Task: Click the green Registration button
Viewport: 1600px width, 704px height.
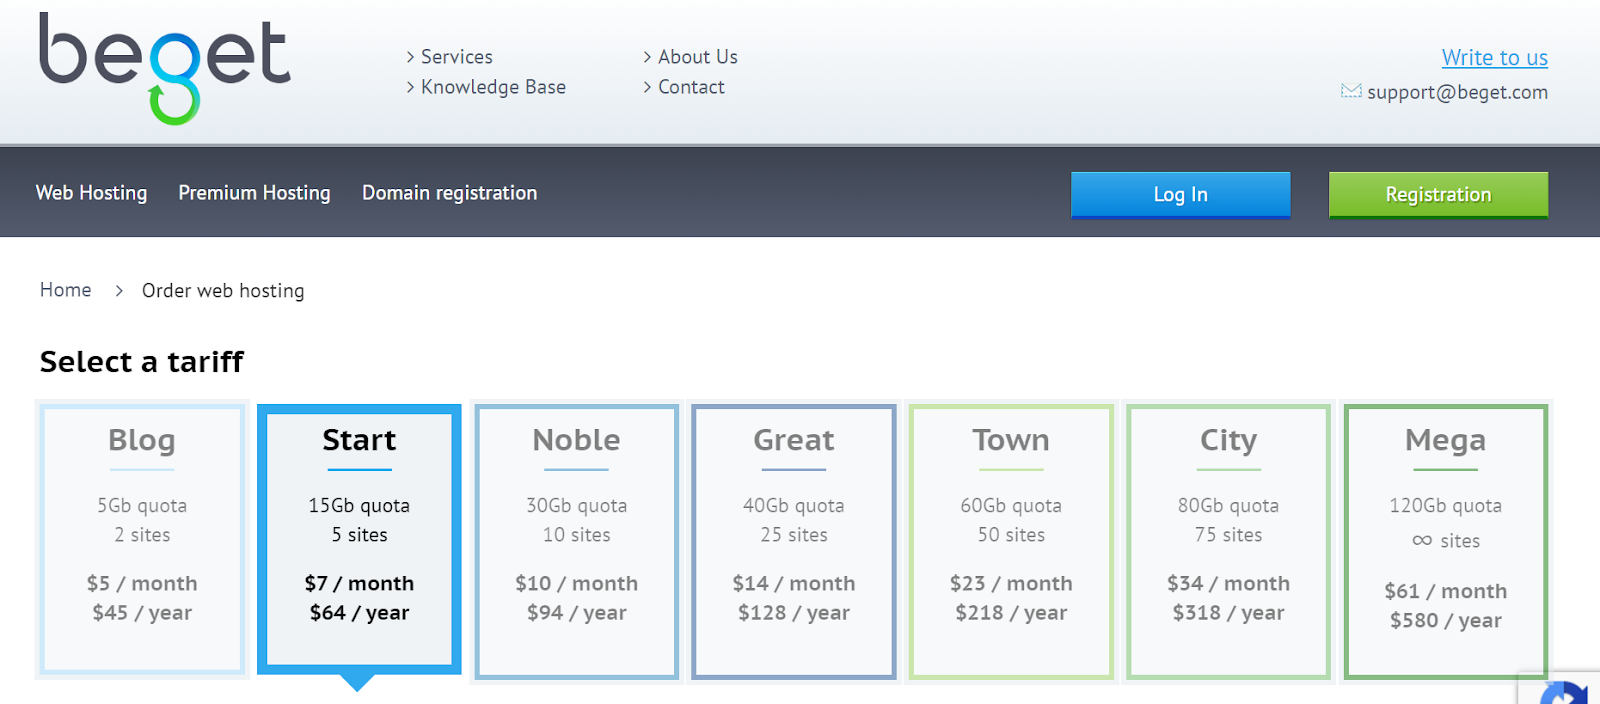Action: pyautogui.click(x=1438, y=195)
